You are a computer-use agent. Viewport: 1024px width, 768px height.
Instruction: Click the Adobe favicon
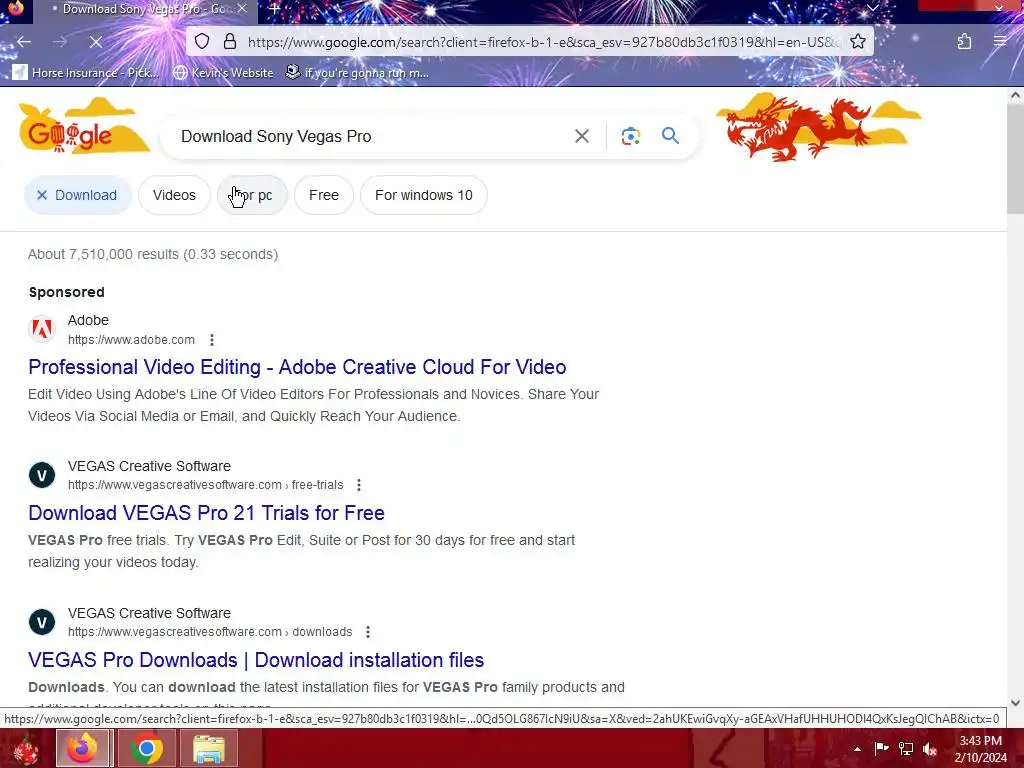(x=42, y=328)
